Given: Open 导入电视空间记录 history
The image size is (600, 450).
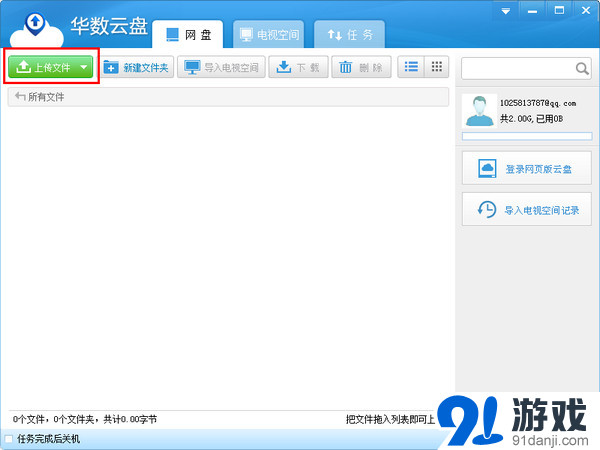Looking at the screenshot, I should (527, 210).
